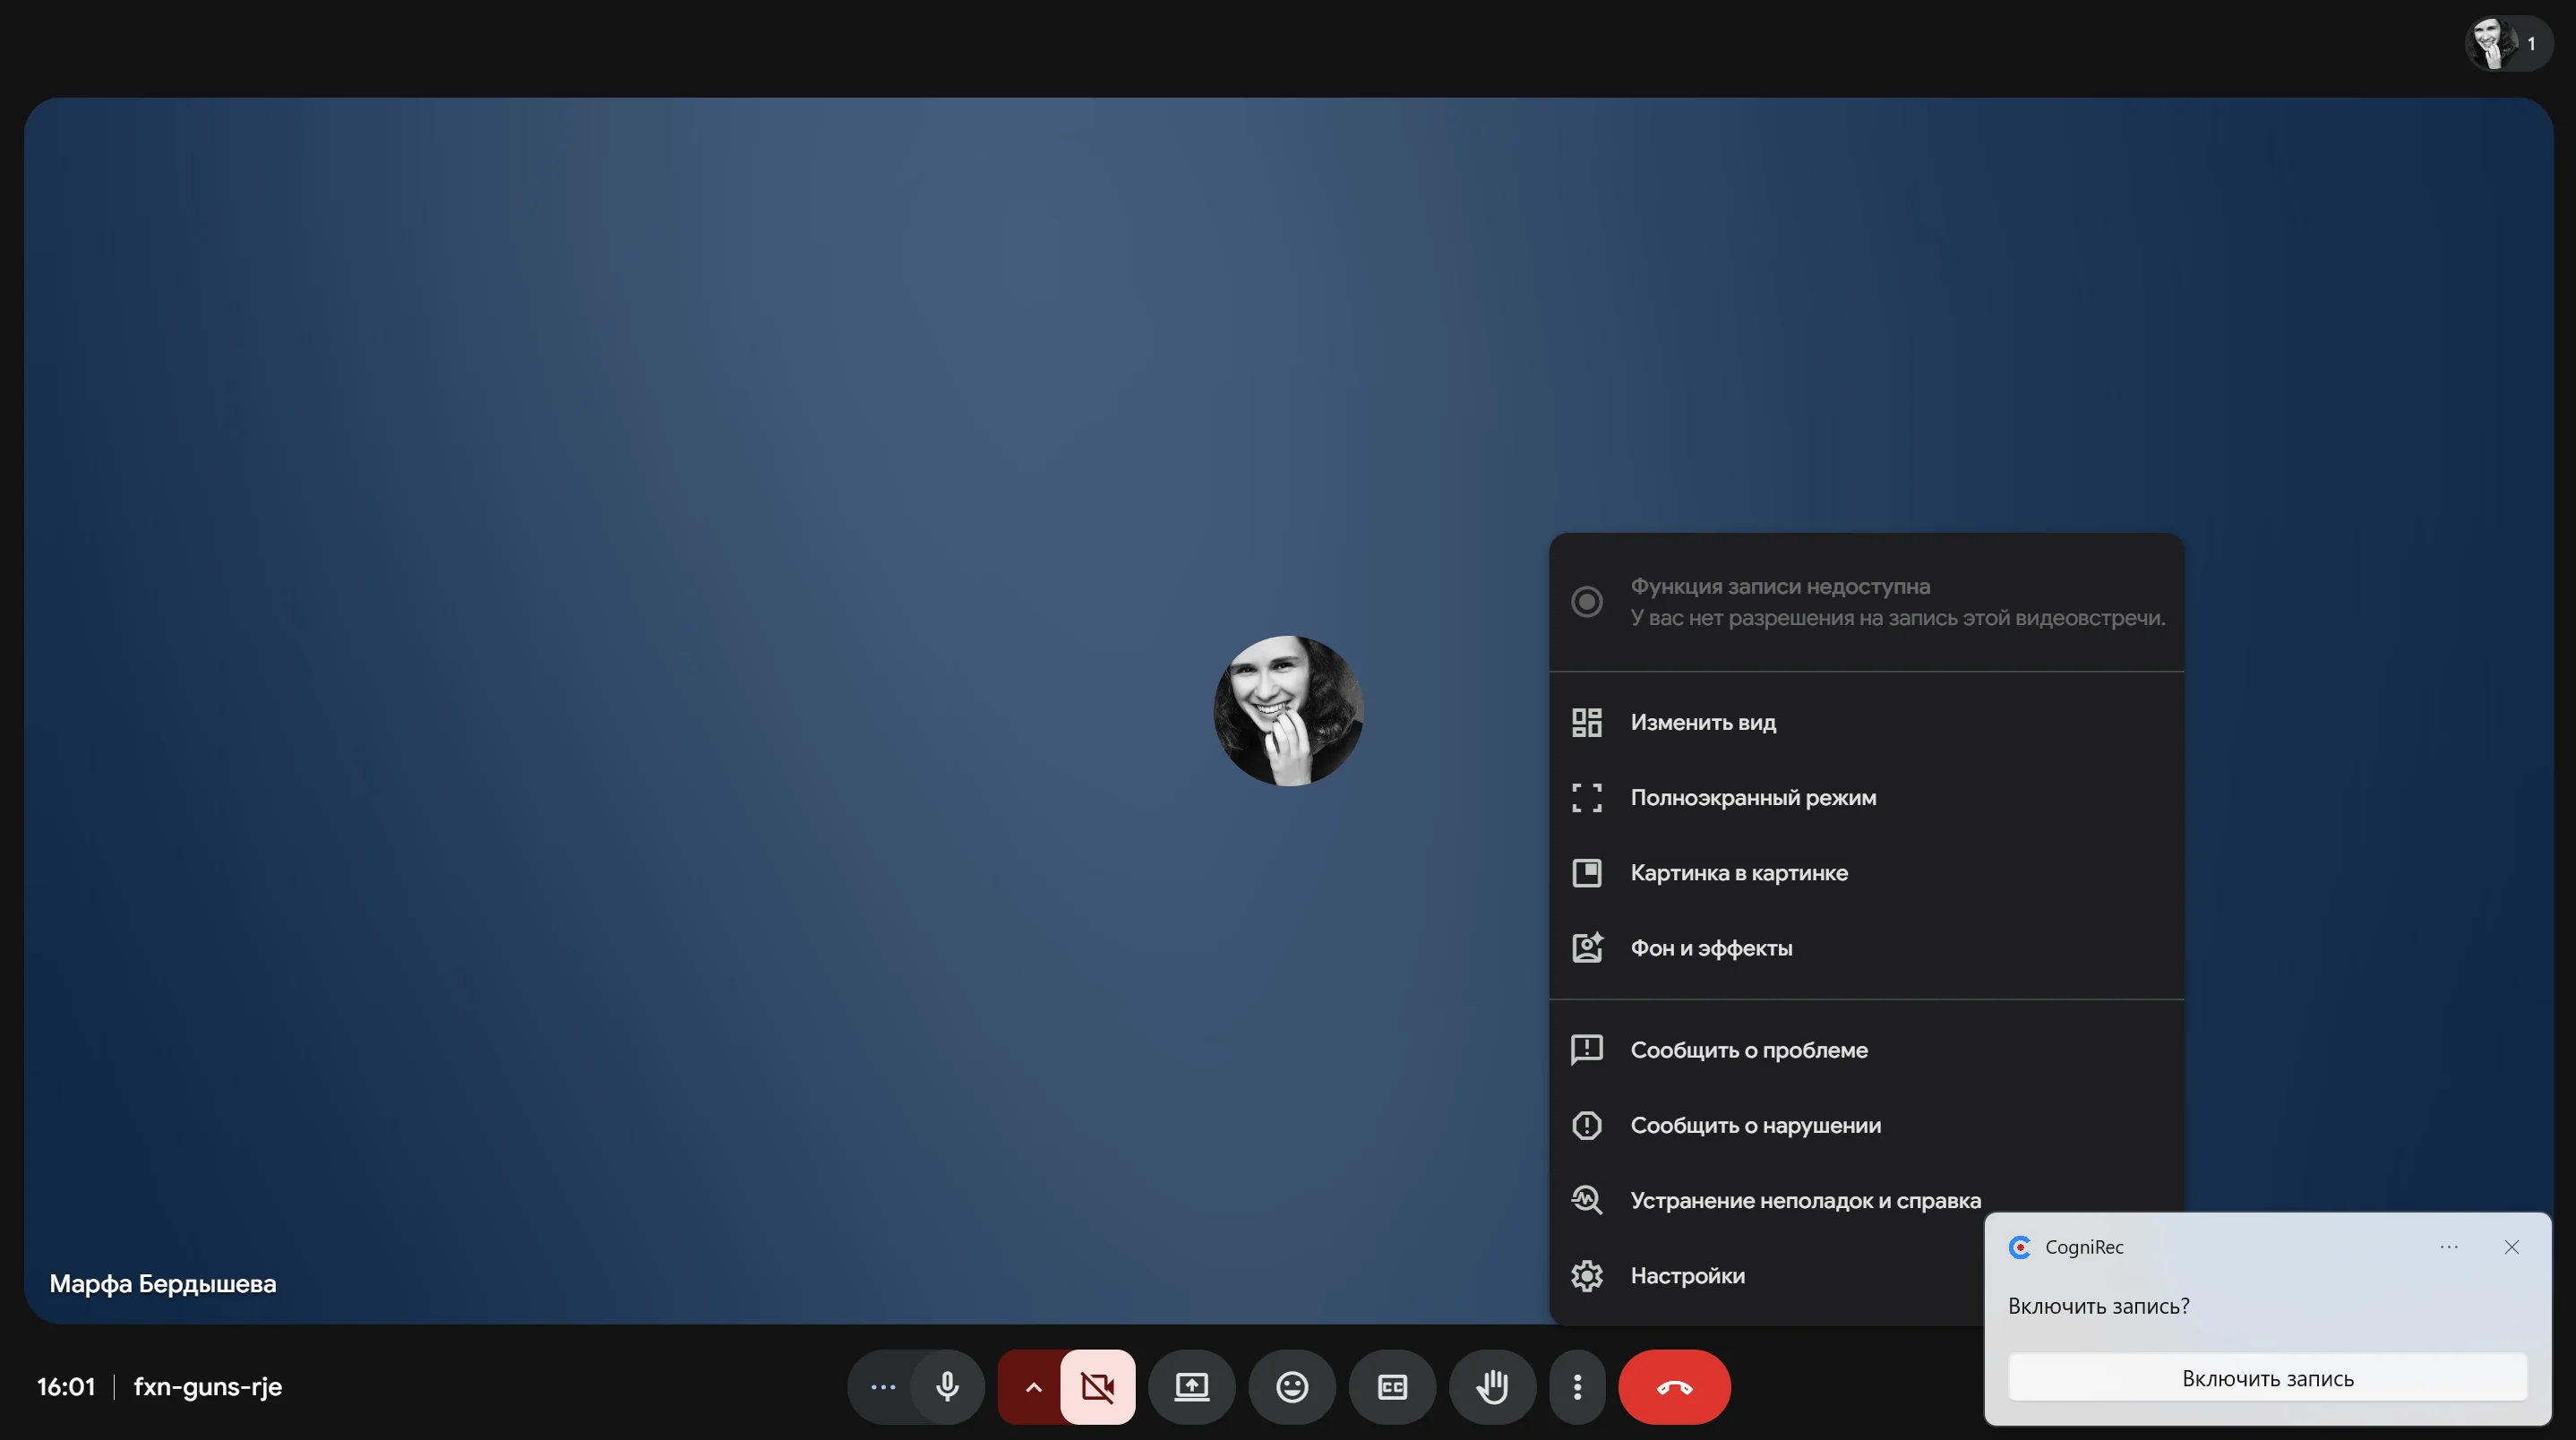The image size is (2576, 1440).
Task: Click Марфа Бердышева's profile picture
Action: pos(1288,710)
